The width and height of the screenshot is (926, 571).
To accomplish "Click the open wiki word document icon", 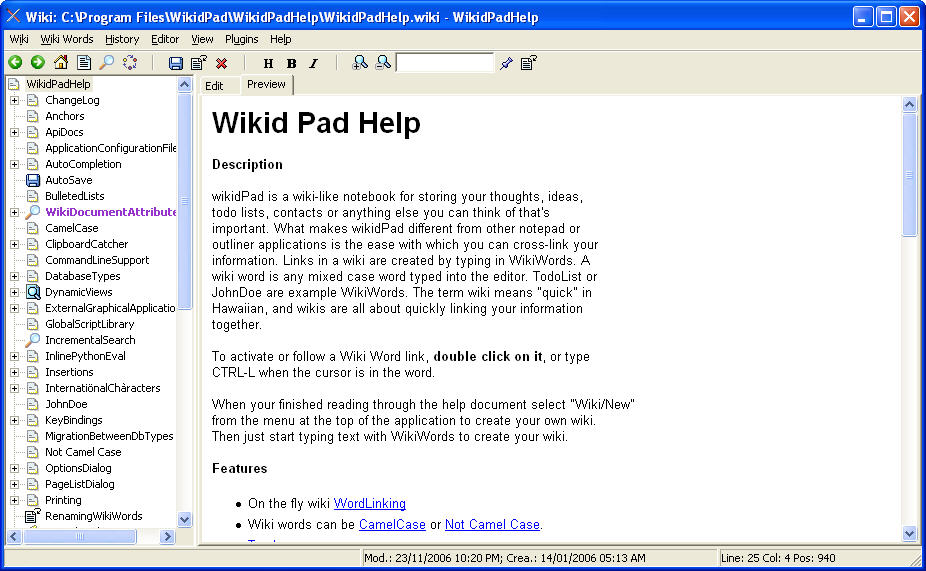I will (84, 62).
